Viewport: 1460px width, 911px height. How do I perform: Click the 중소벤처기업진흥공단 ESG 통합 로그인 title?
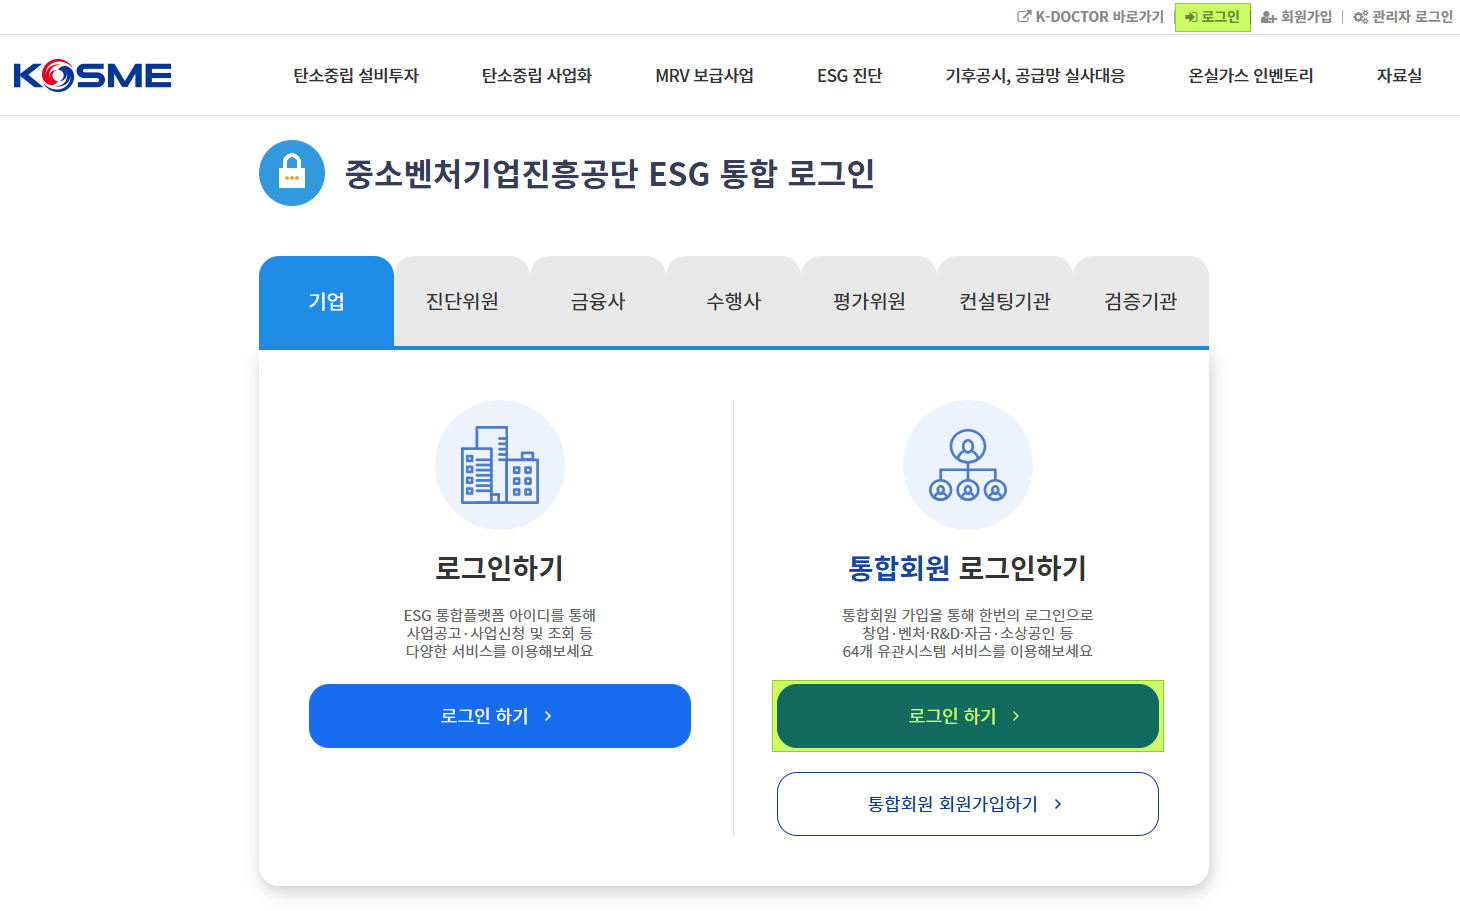[x=610, y=174]
